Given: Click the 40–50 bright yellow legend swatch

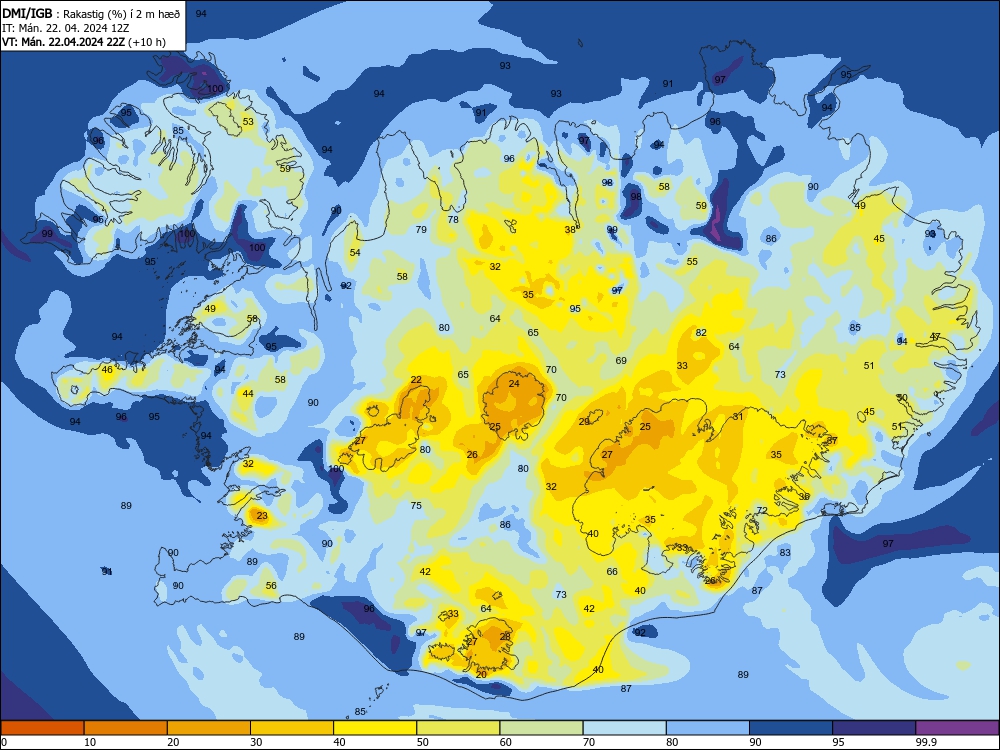Looking at the screenshot, I should (x=375, y=728).
